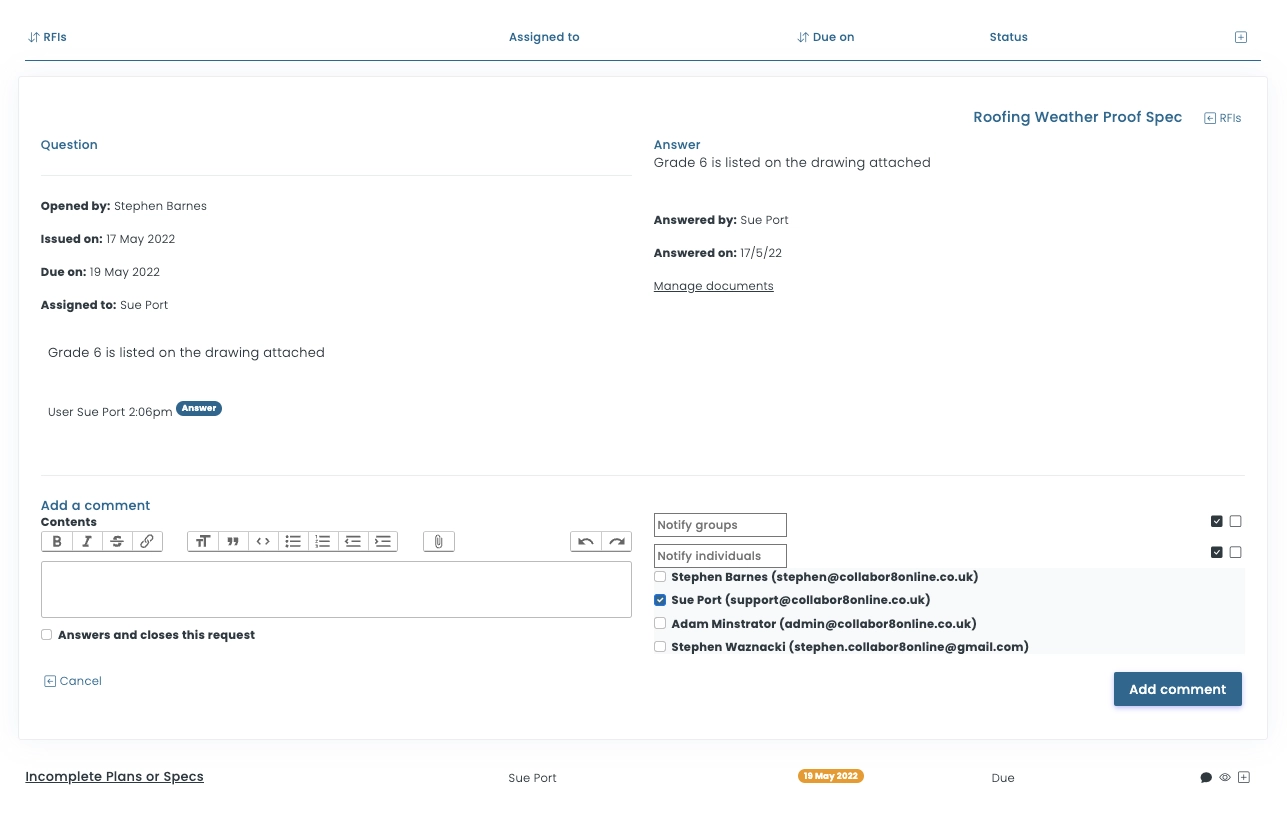Create a numbered list

323,541
